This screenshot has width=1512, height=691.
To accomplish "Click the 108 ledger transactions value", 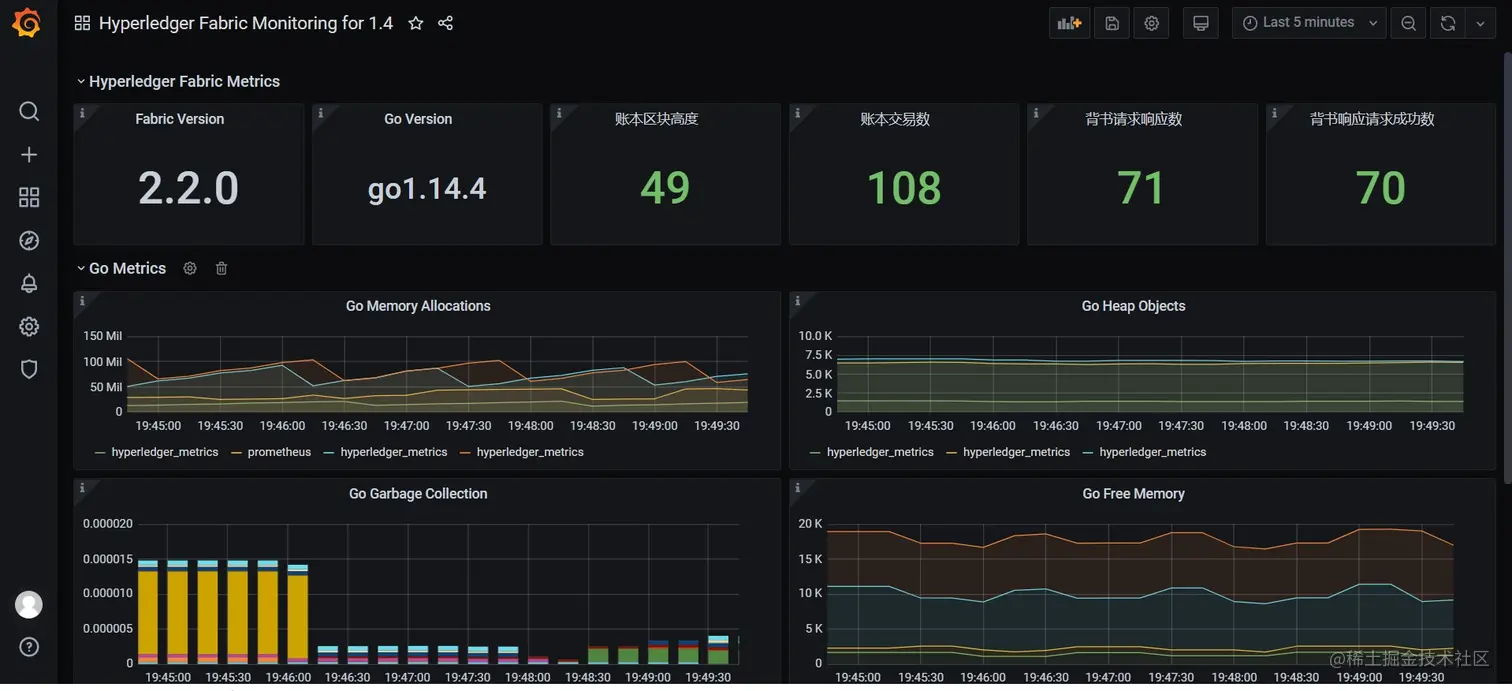I will [904, 188].
